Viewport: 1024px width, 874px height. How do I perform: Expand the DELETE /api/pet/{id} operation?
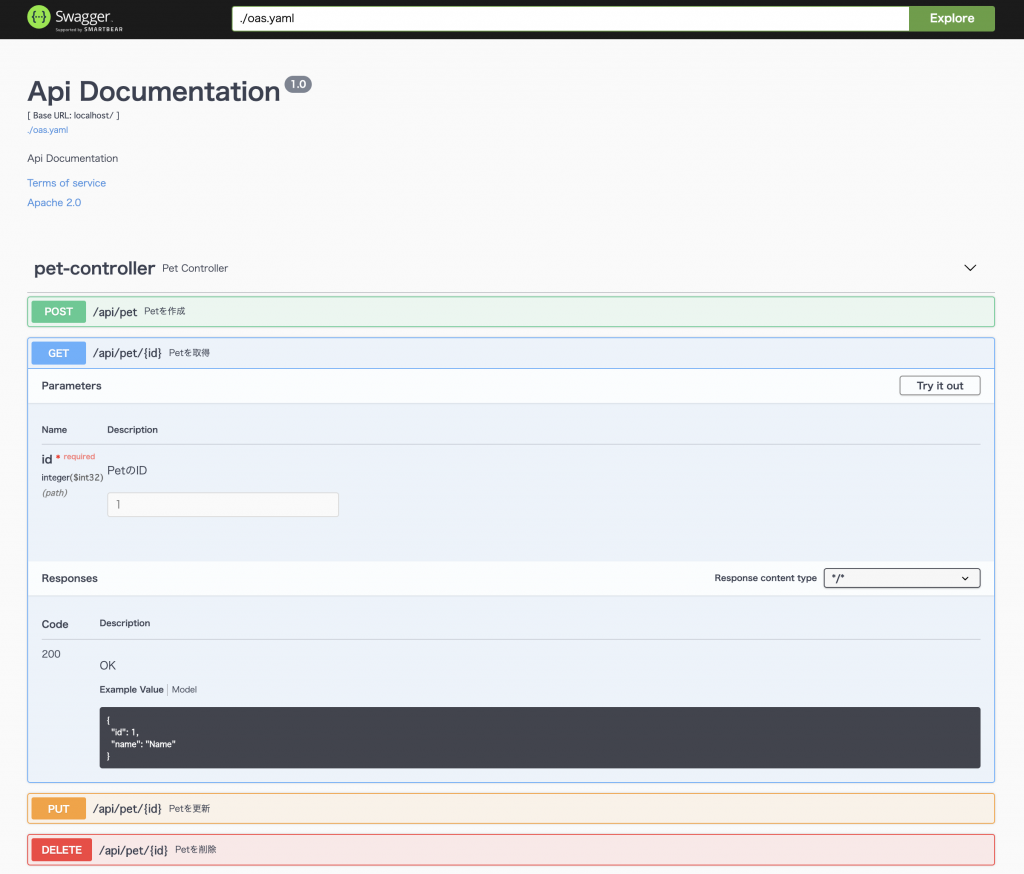click(x=510, y=850)
